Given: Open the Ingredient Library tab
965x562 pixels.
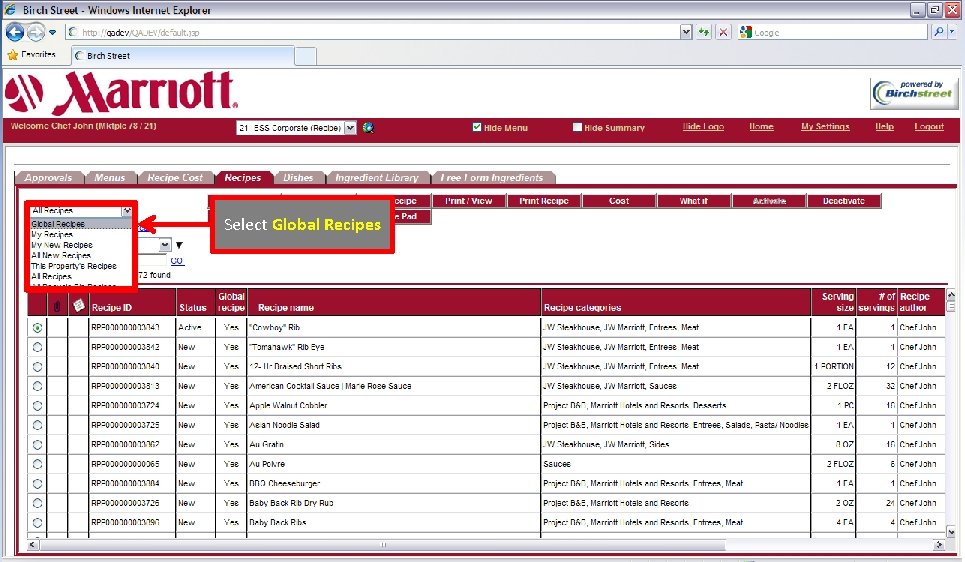Looking at the screenshot, I should point(377,177).
